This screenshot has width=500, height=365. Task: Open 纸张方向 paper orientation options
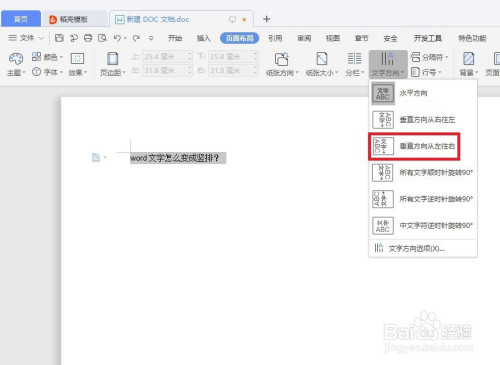(282, 64)
